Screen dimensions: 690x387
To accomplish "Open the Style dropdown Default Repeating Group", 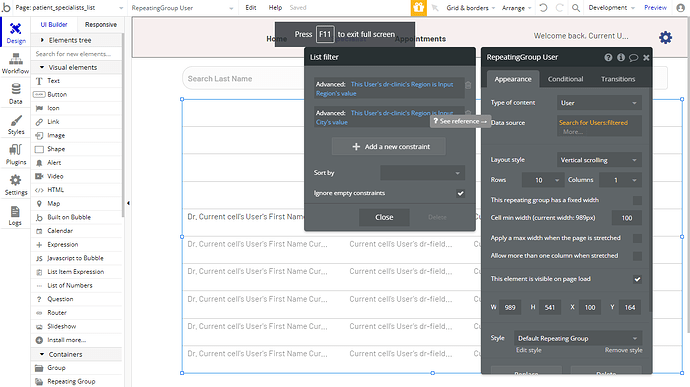I will tap(577, 339).
